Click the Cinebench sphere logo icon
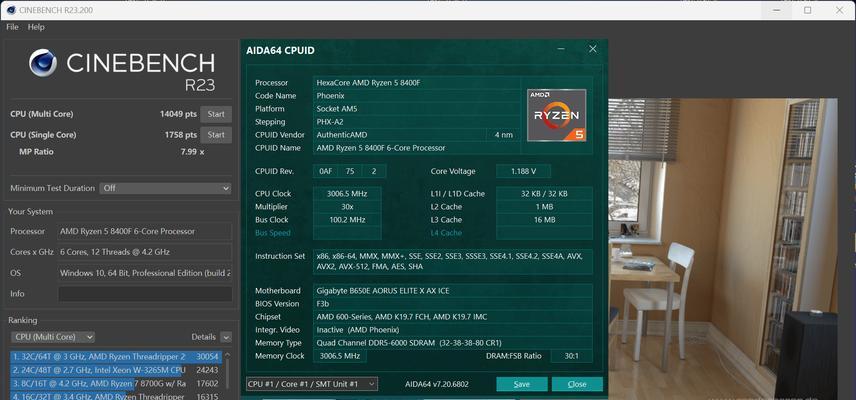 [43, 63]
